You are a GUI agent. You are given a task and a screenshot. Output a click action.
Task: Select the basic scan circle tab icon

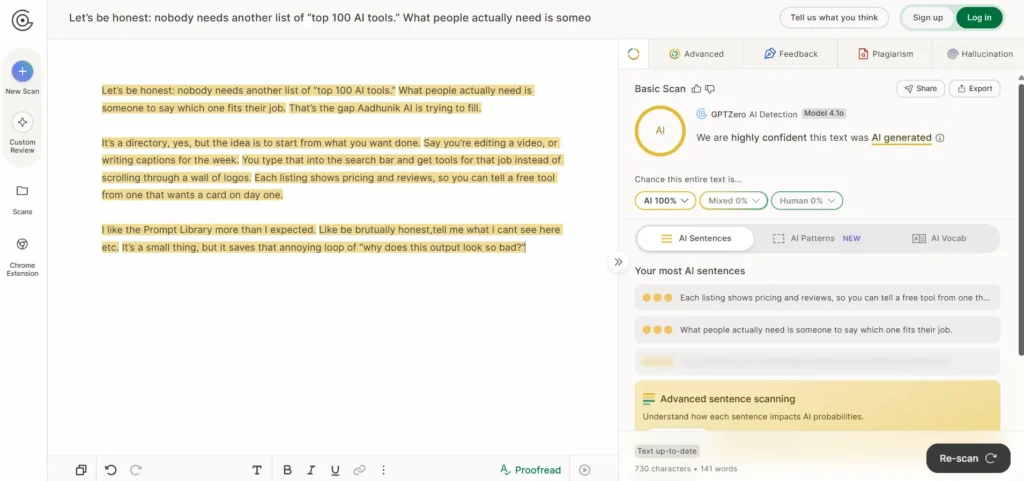point(633,54)
